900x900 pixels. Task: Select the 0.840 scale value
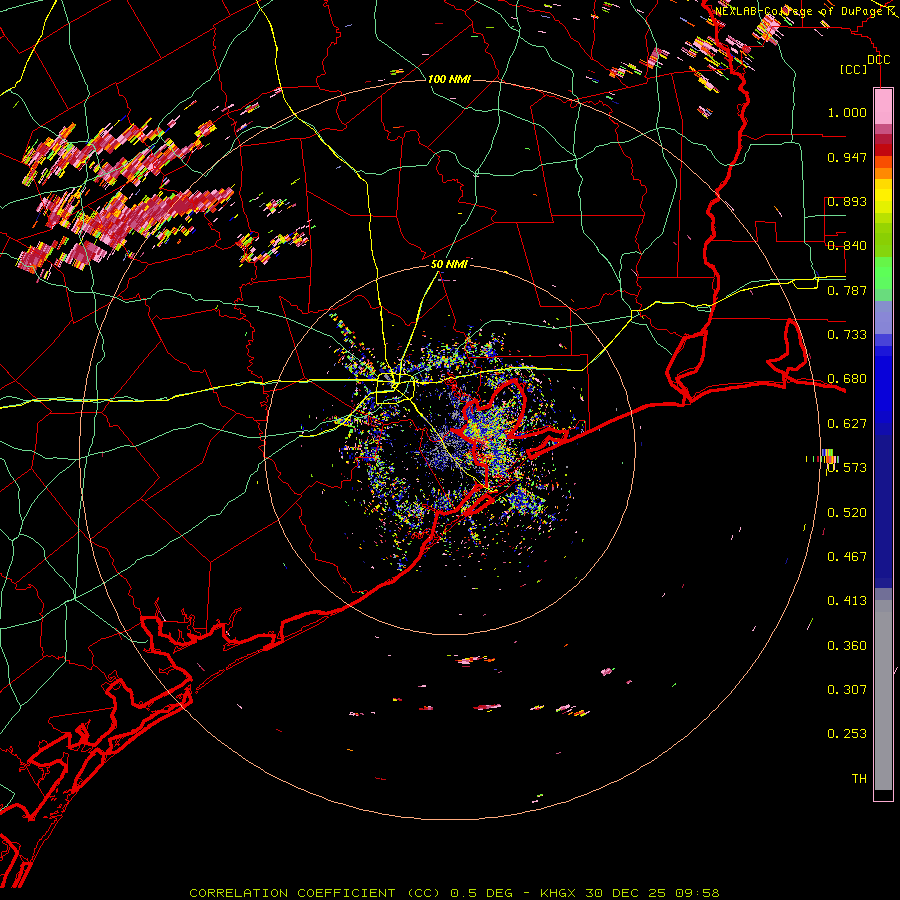[x=847, y=246]
